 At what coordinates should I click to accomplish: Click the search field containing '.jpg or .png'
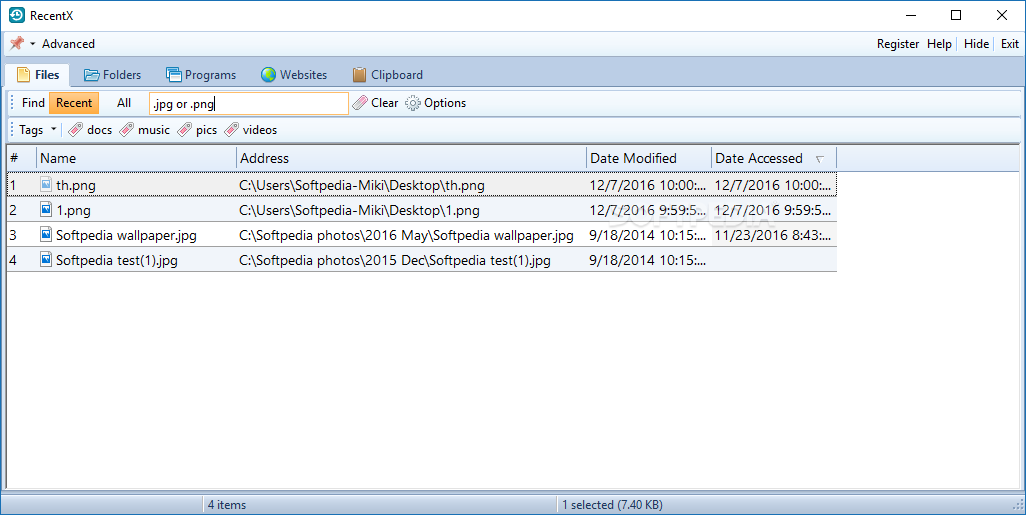tap(249, 103)
